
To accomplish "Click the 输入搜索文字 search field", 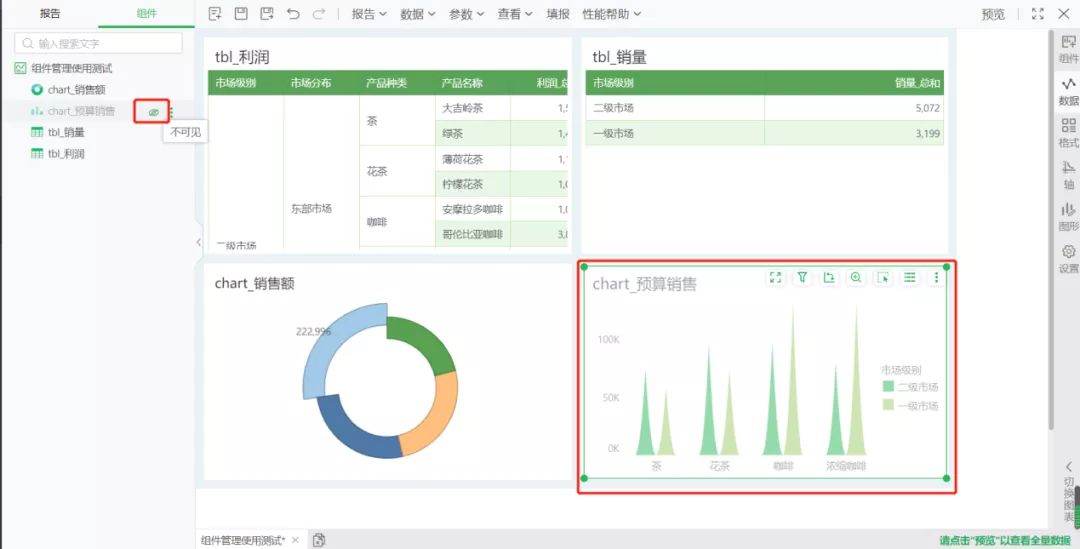I will [98, 43].
